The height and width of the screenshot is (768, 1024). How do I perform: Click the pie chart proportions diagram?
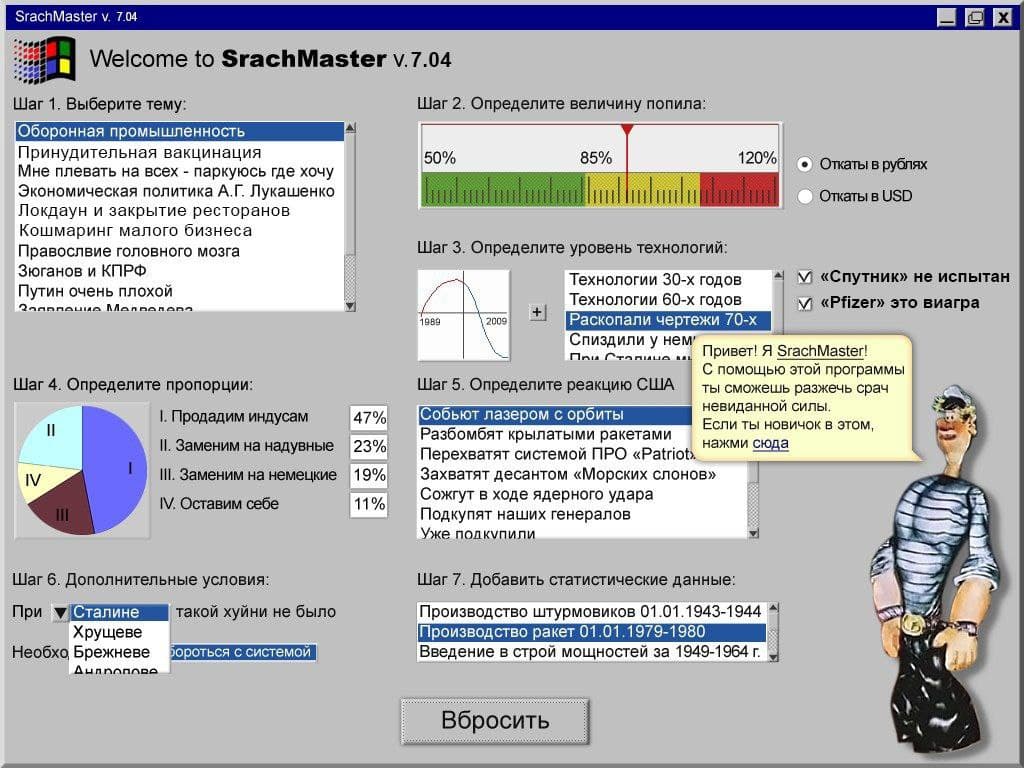coord(82,470)
